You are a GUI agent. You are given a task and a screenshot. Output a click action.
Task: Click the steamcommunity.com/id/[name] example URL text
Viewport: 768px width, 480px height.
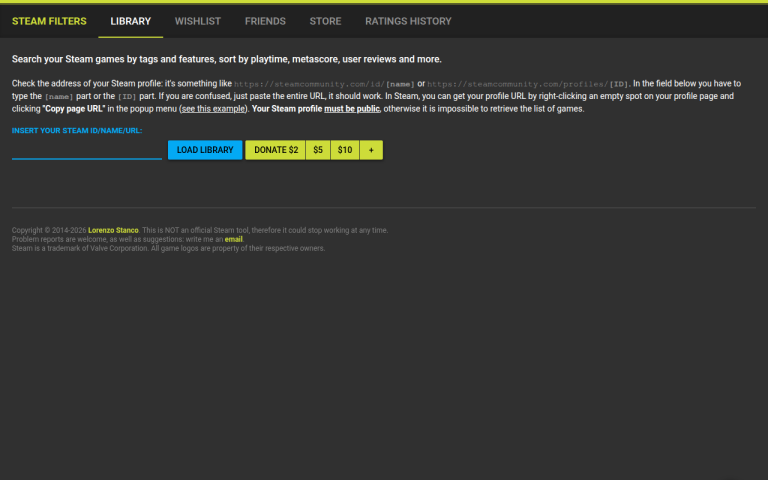[324, 84]
